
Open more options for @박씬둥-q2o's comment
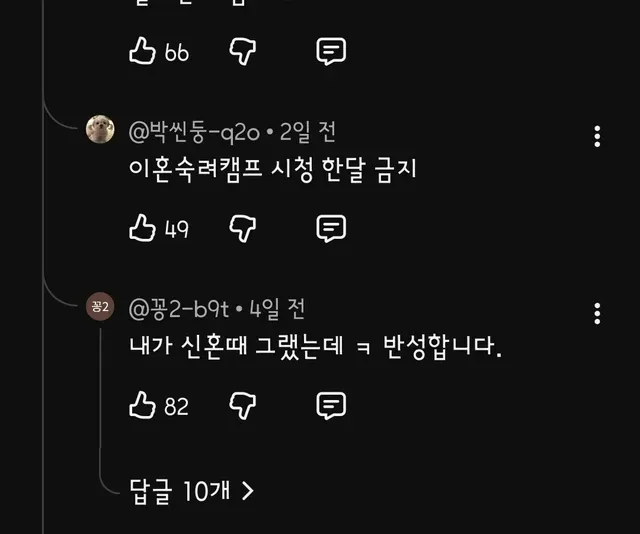[597, 137]
